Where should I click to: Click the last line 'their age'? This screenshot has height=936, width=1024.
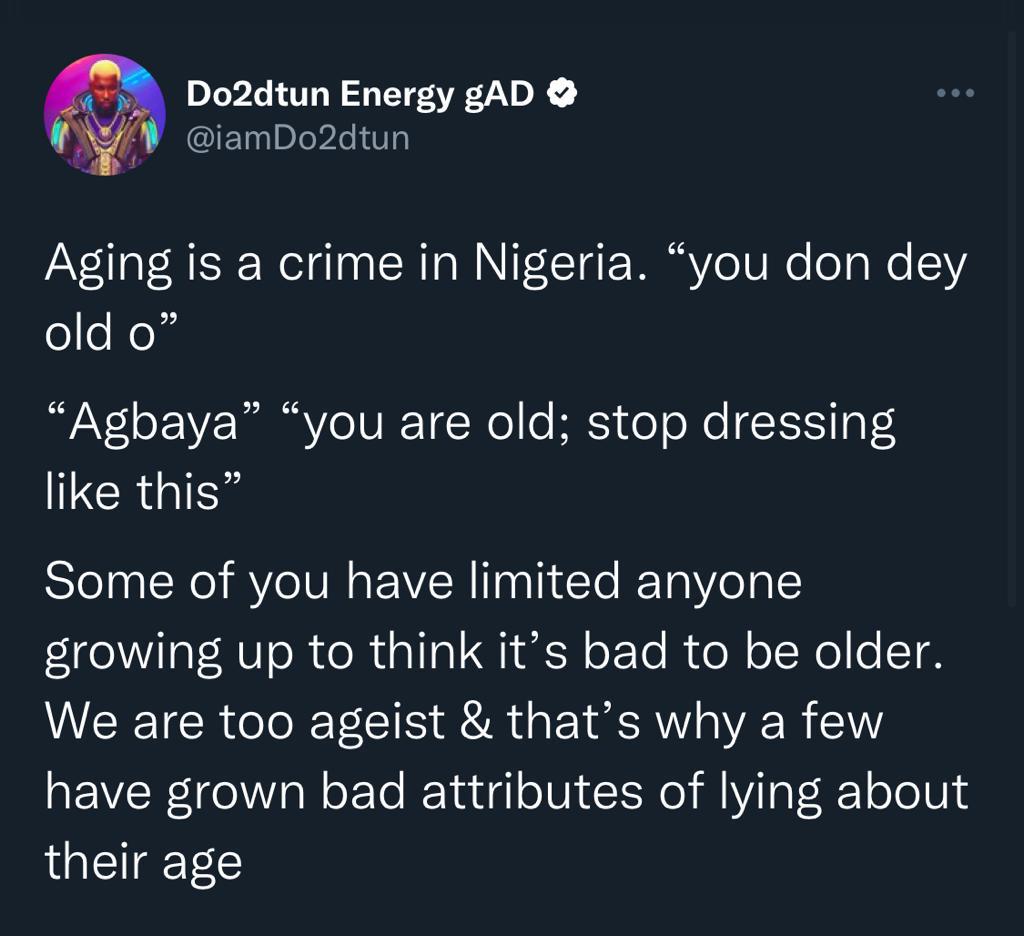point(144,862)
